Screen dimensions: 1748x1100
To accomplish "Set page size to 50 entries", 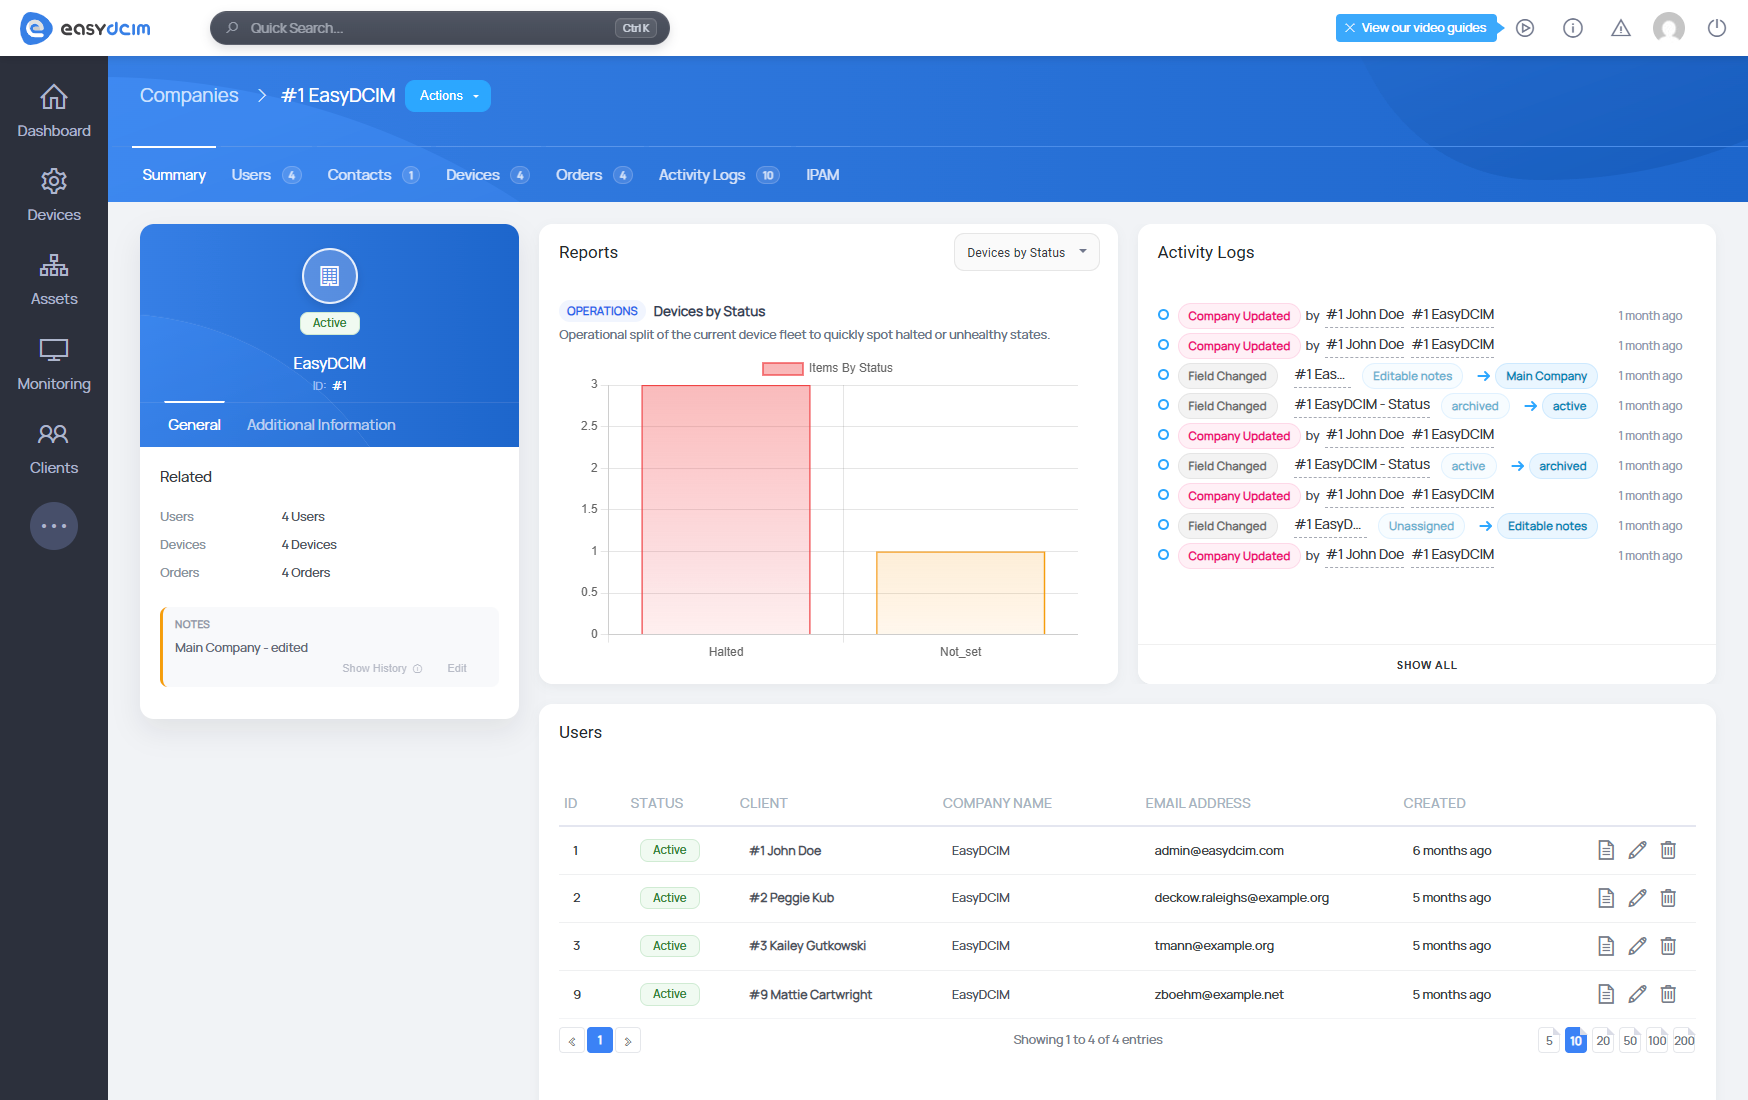I will click(1630, 1041).
